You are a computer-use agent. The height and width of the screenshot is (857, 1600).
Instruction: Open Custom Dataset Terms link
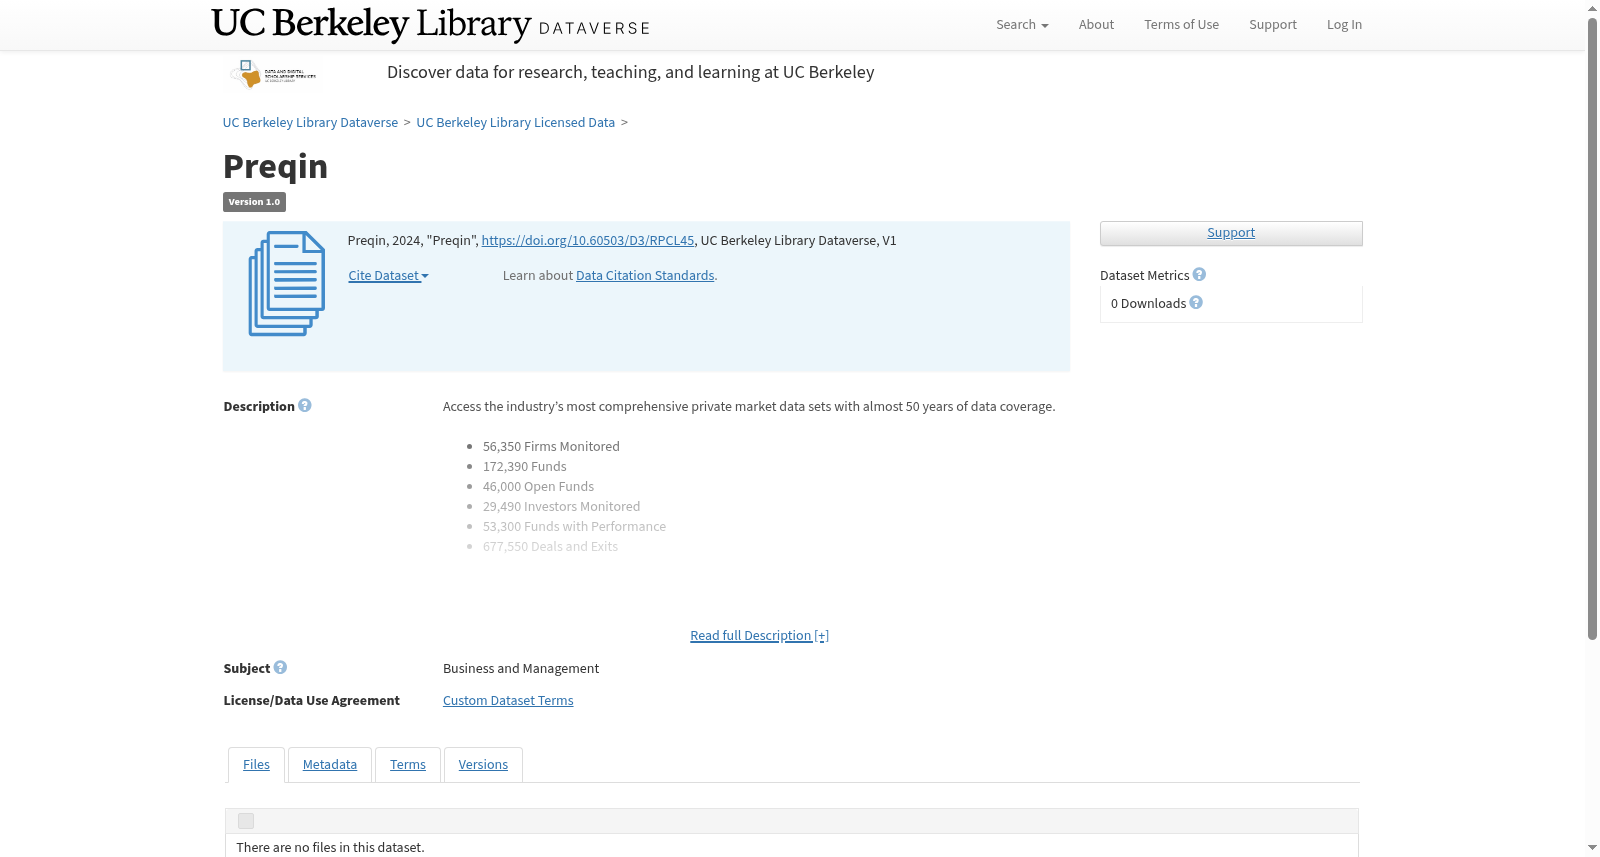[508, 700]
